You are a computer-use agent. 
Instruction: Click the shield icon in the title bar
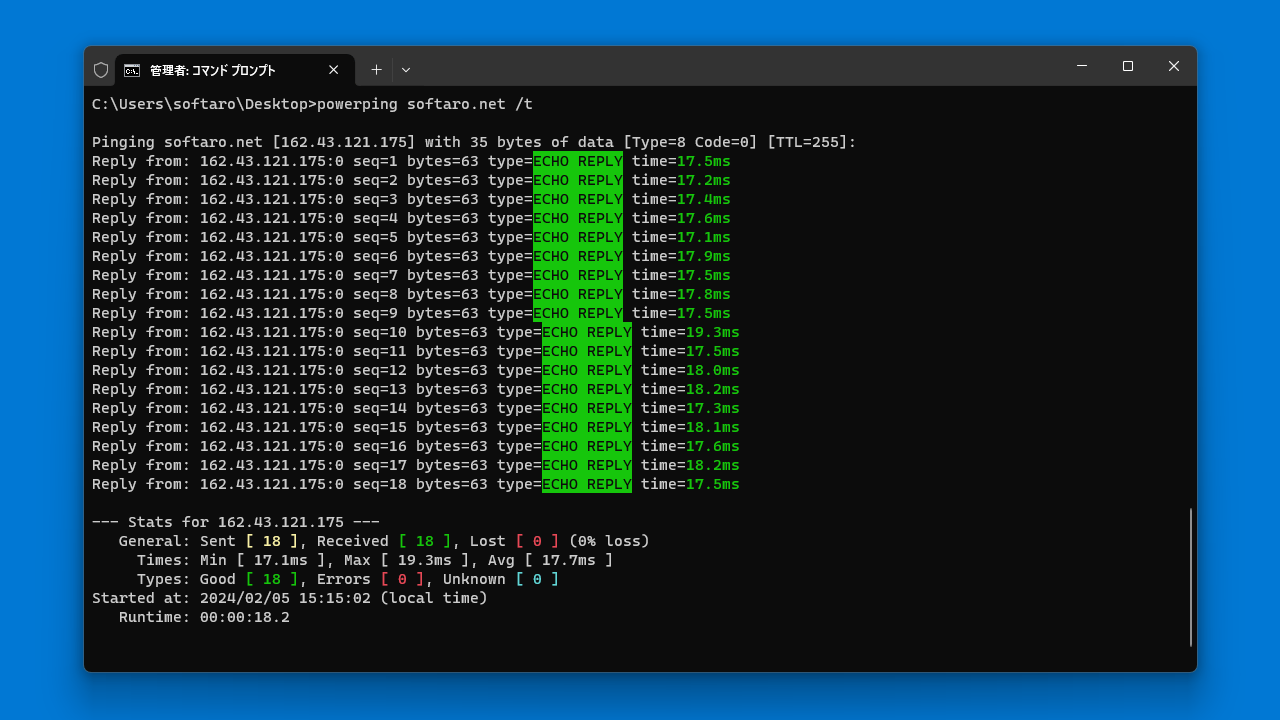[101, 70]
